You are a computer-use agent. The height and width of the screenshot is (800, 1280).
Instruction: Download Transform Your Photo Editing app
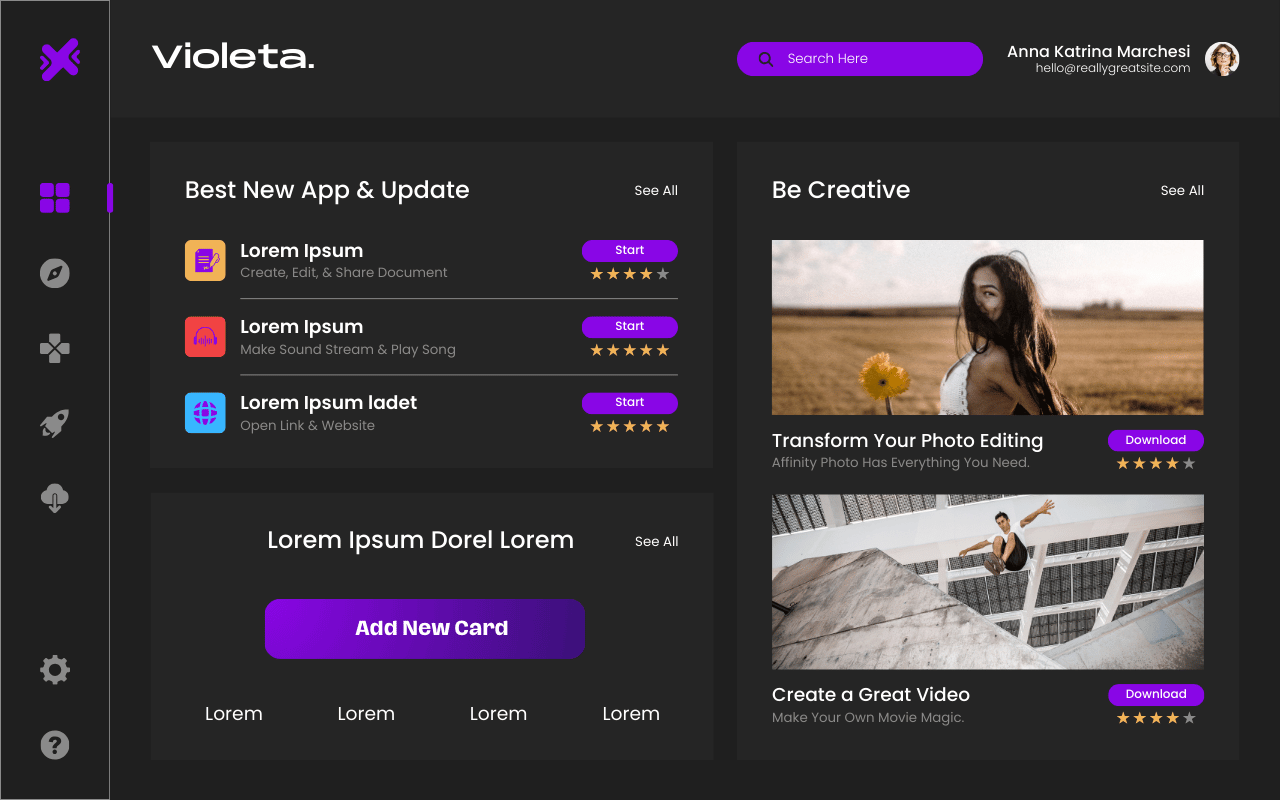point(1156,440)
